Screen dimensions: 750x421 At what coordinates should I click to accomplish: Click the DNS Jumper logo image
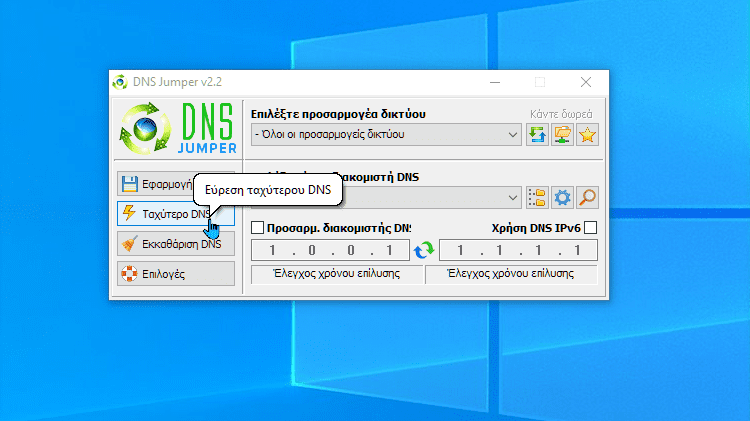point(178,128)
